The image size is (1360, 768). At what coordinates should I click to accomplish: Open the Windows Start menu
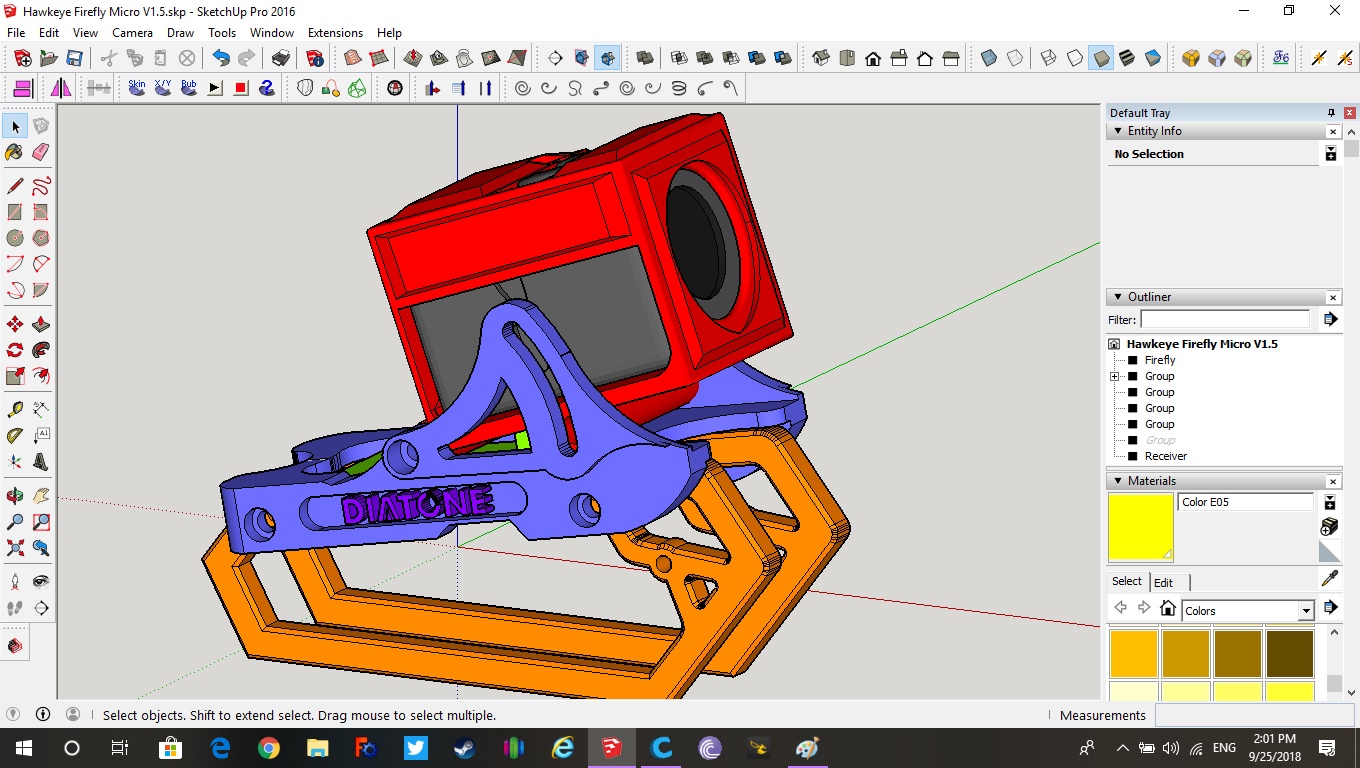(23, 748)
